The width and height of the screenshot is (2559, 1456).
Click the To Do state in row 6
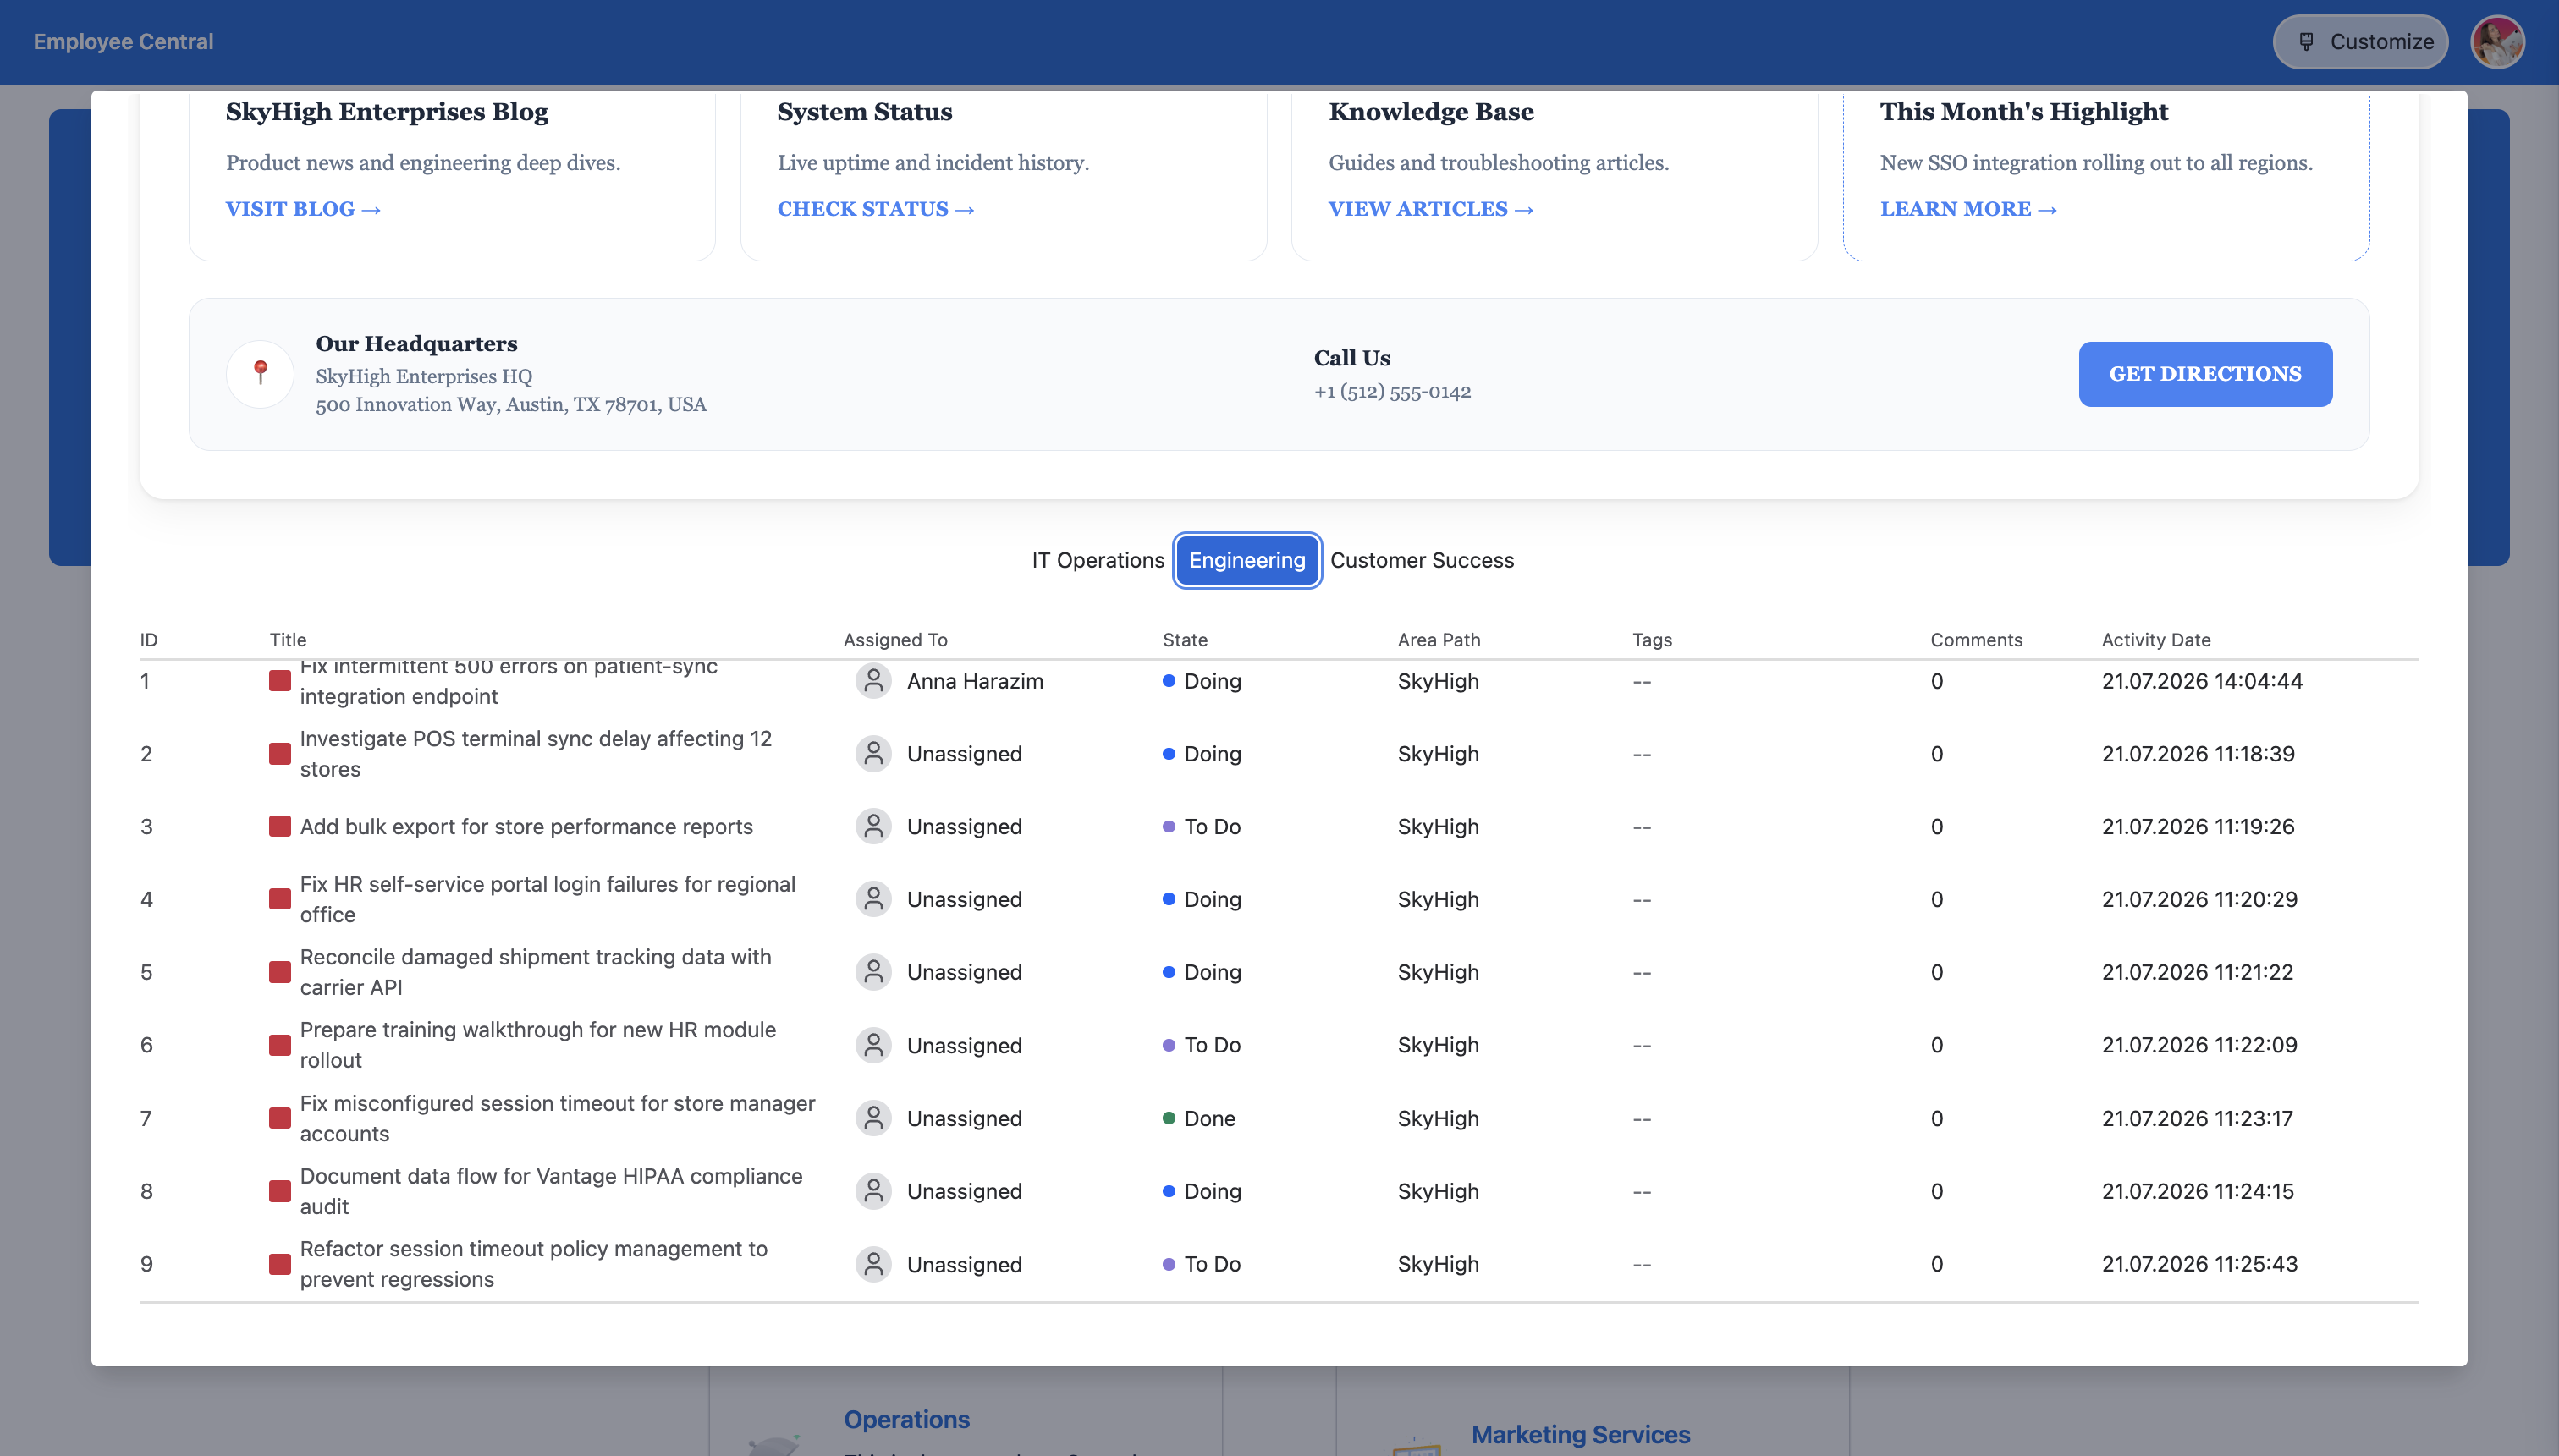1202,1045
